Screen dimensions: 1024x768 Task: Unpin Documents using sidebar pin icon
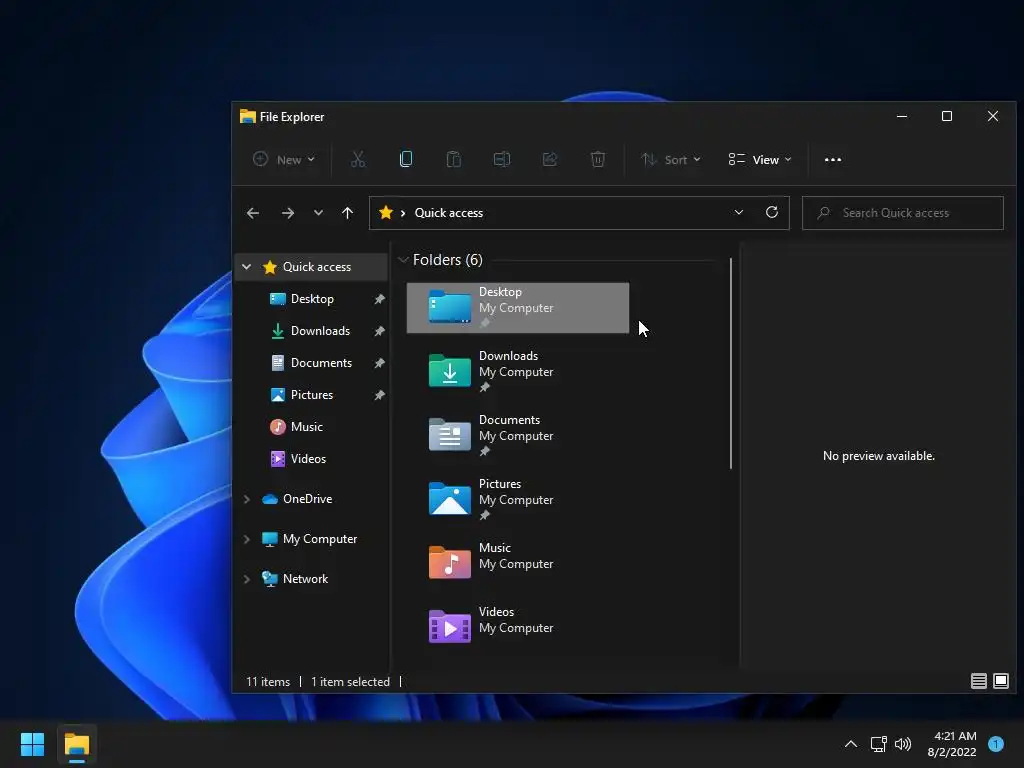pos(379,363)
